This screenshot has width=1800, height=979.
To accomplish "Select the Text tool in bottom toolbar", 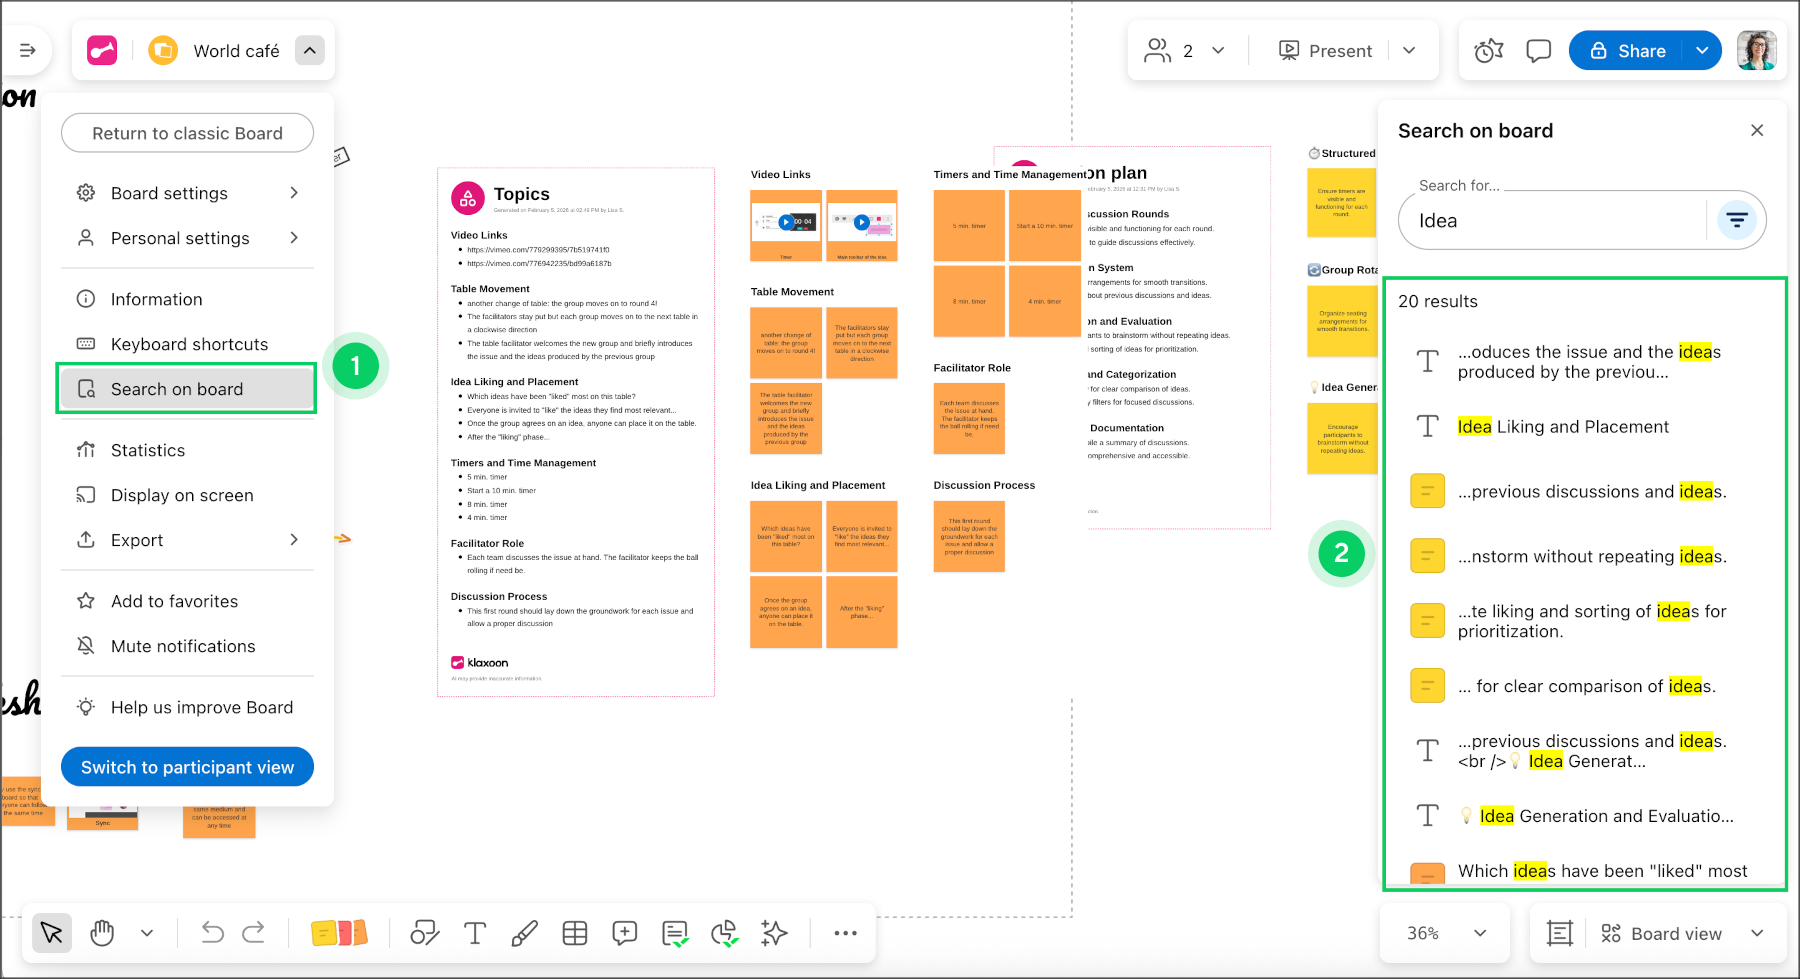I will (x=475, y=933).
